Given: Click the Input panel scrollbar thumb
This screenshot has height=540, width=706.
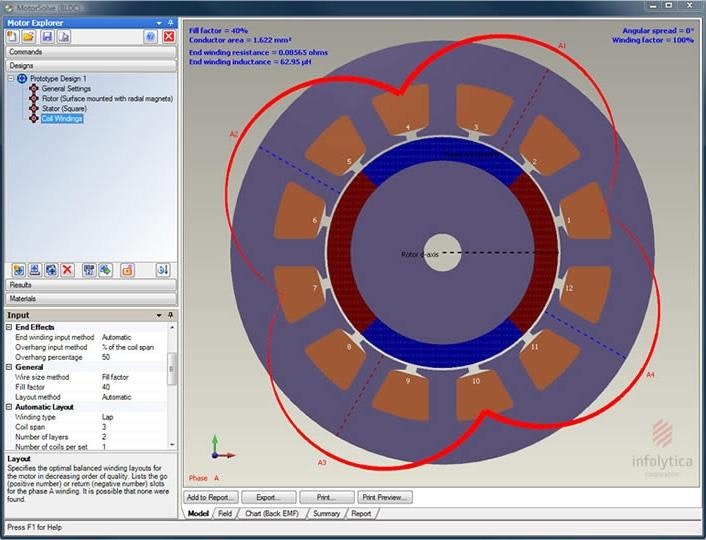Looking at the screenshot, I should [172, 369].
